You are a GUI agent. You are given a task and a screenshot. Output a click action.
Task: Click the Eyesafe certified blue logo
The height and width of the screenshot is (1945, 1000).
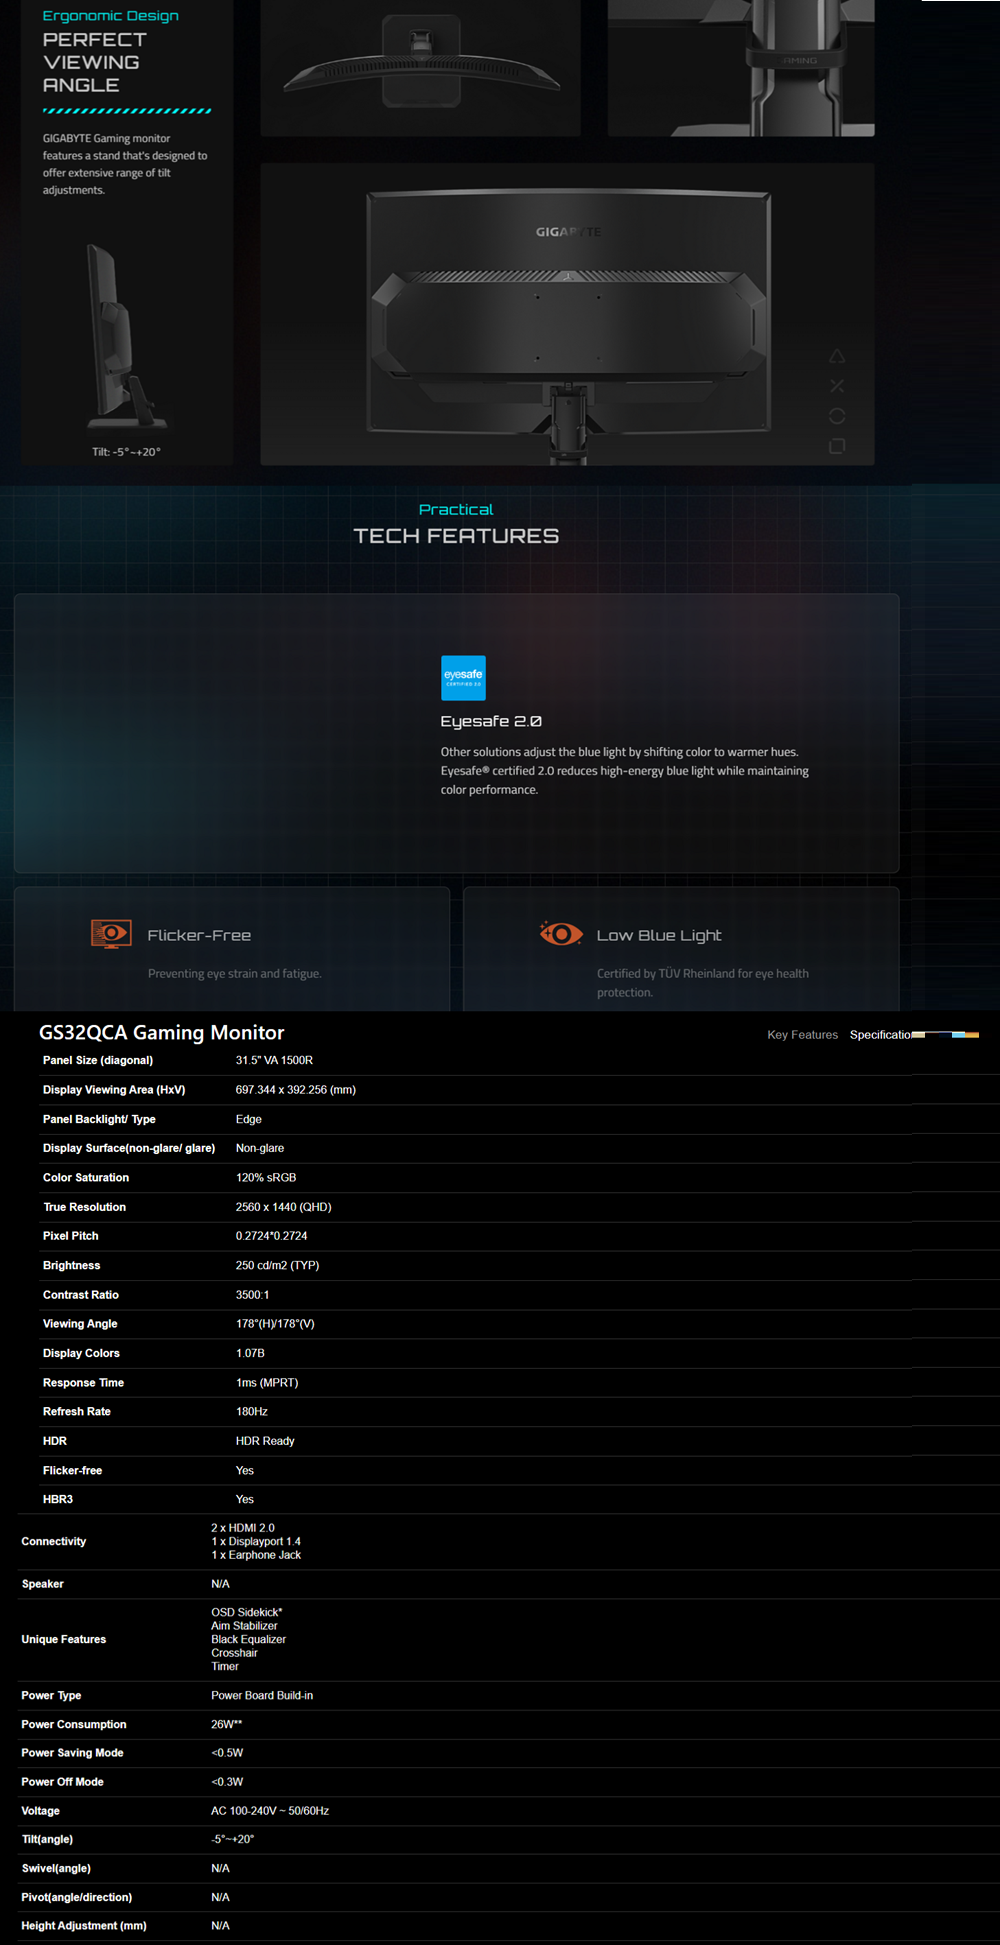(463, 678)
